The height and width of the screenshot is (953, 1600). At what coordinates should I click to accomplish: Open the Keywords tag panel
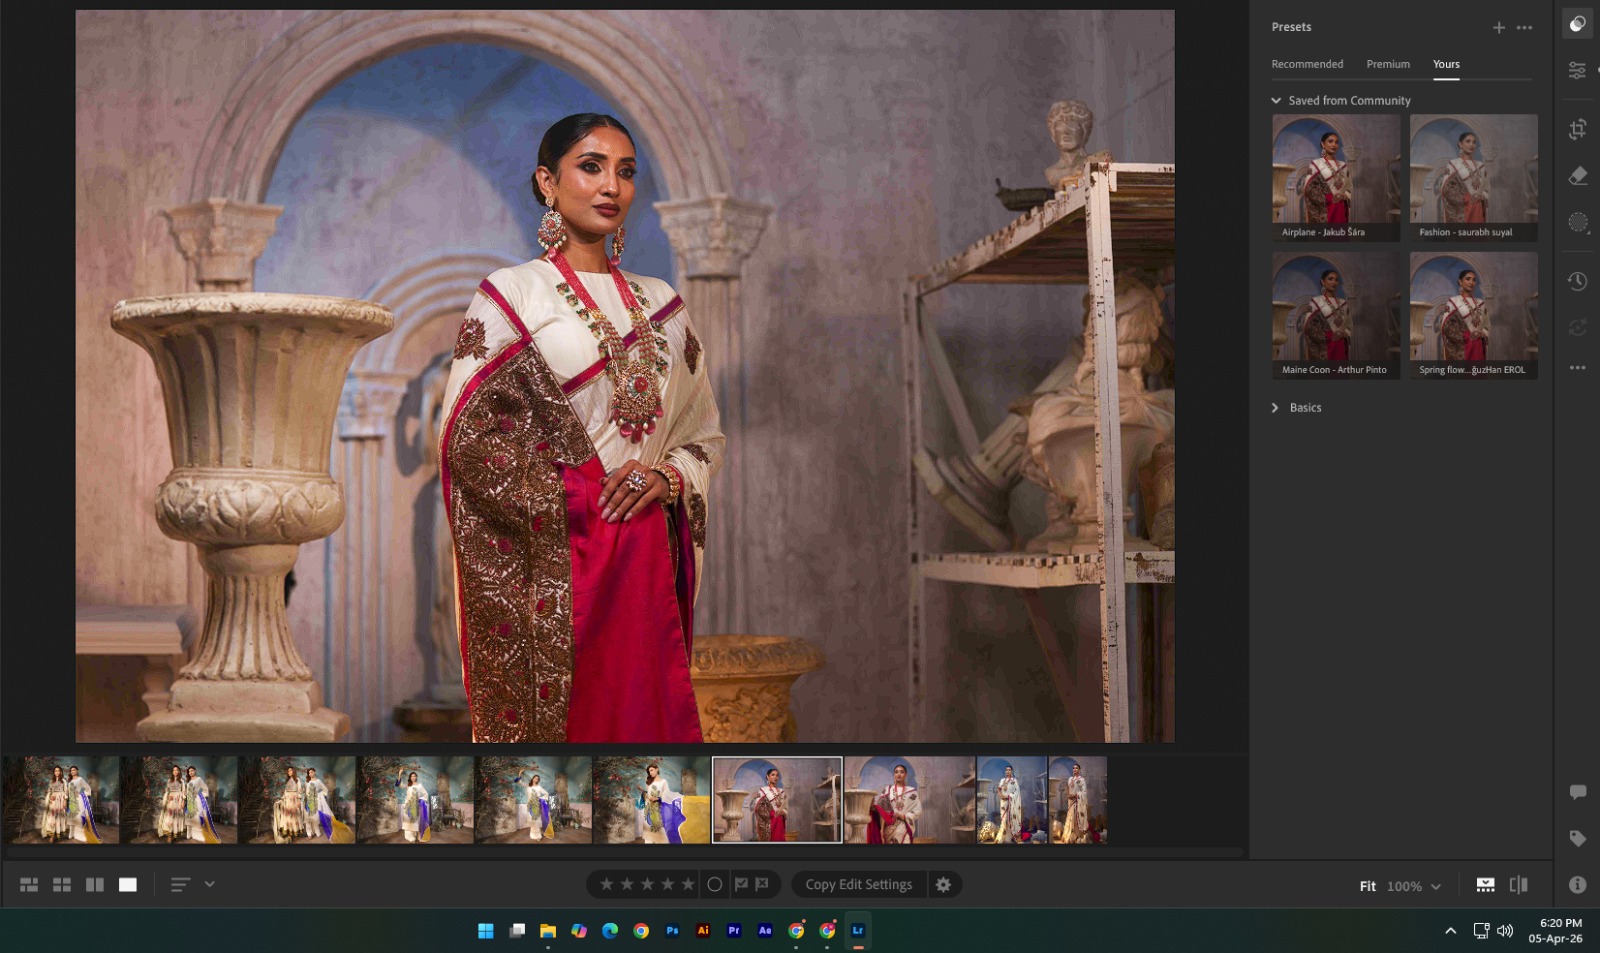tap(1577, 838)
